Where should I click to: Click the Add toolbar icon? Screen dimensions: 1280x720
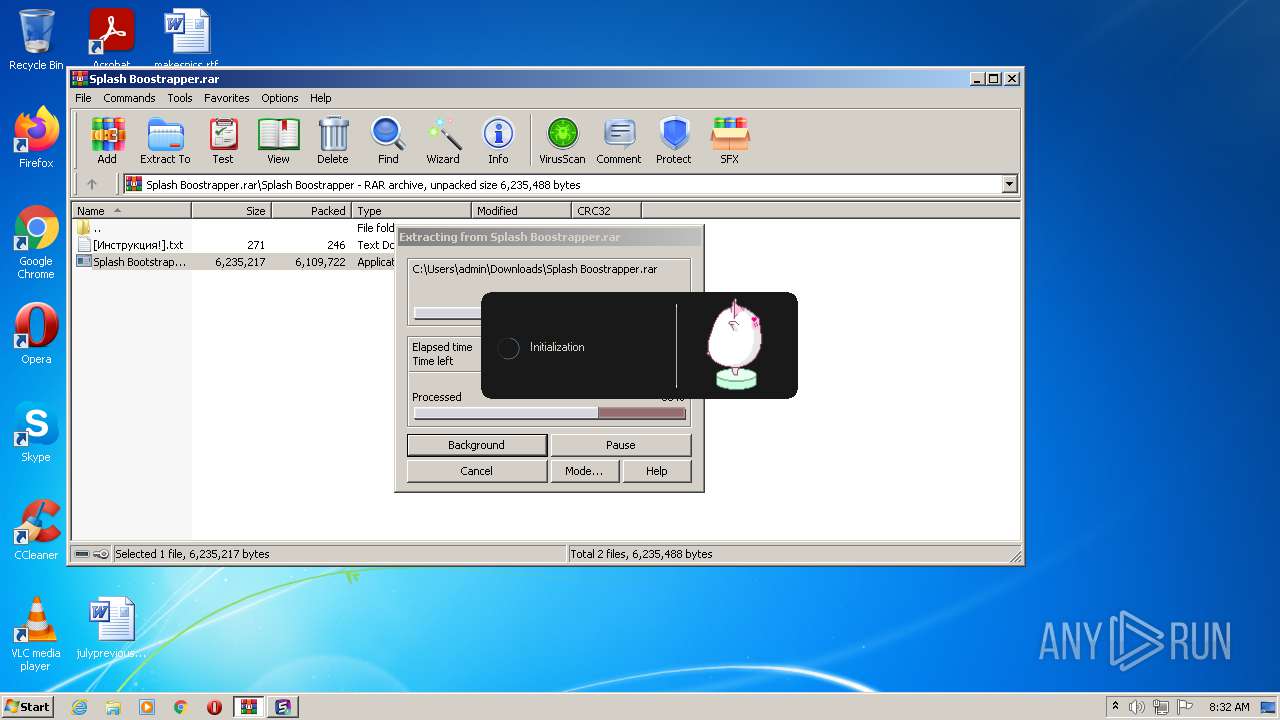click(x=107, y=140)
